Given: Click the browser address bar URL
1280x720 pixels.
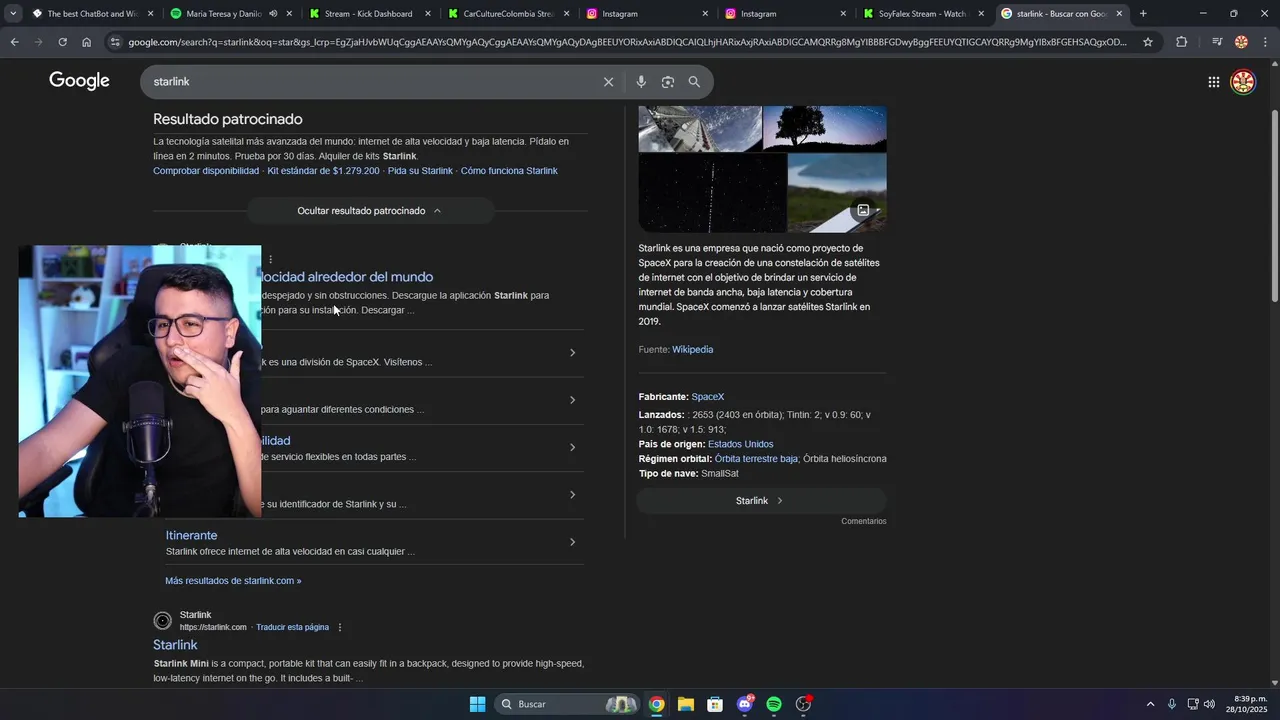Looking at the screenshot, I should pyautogui.click(x=626, y=42).
